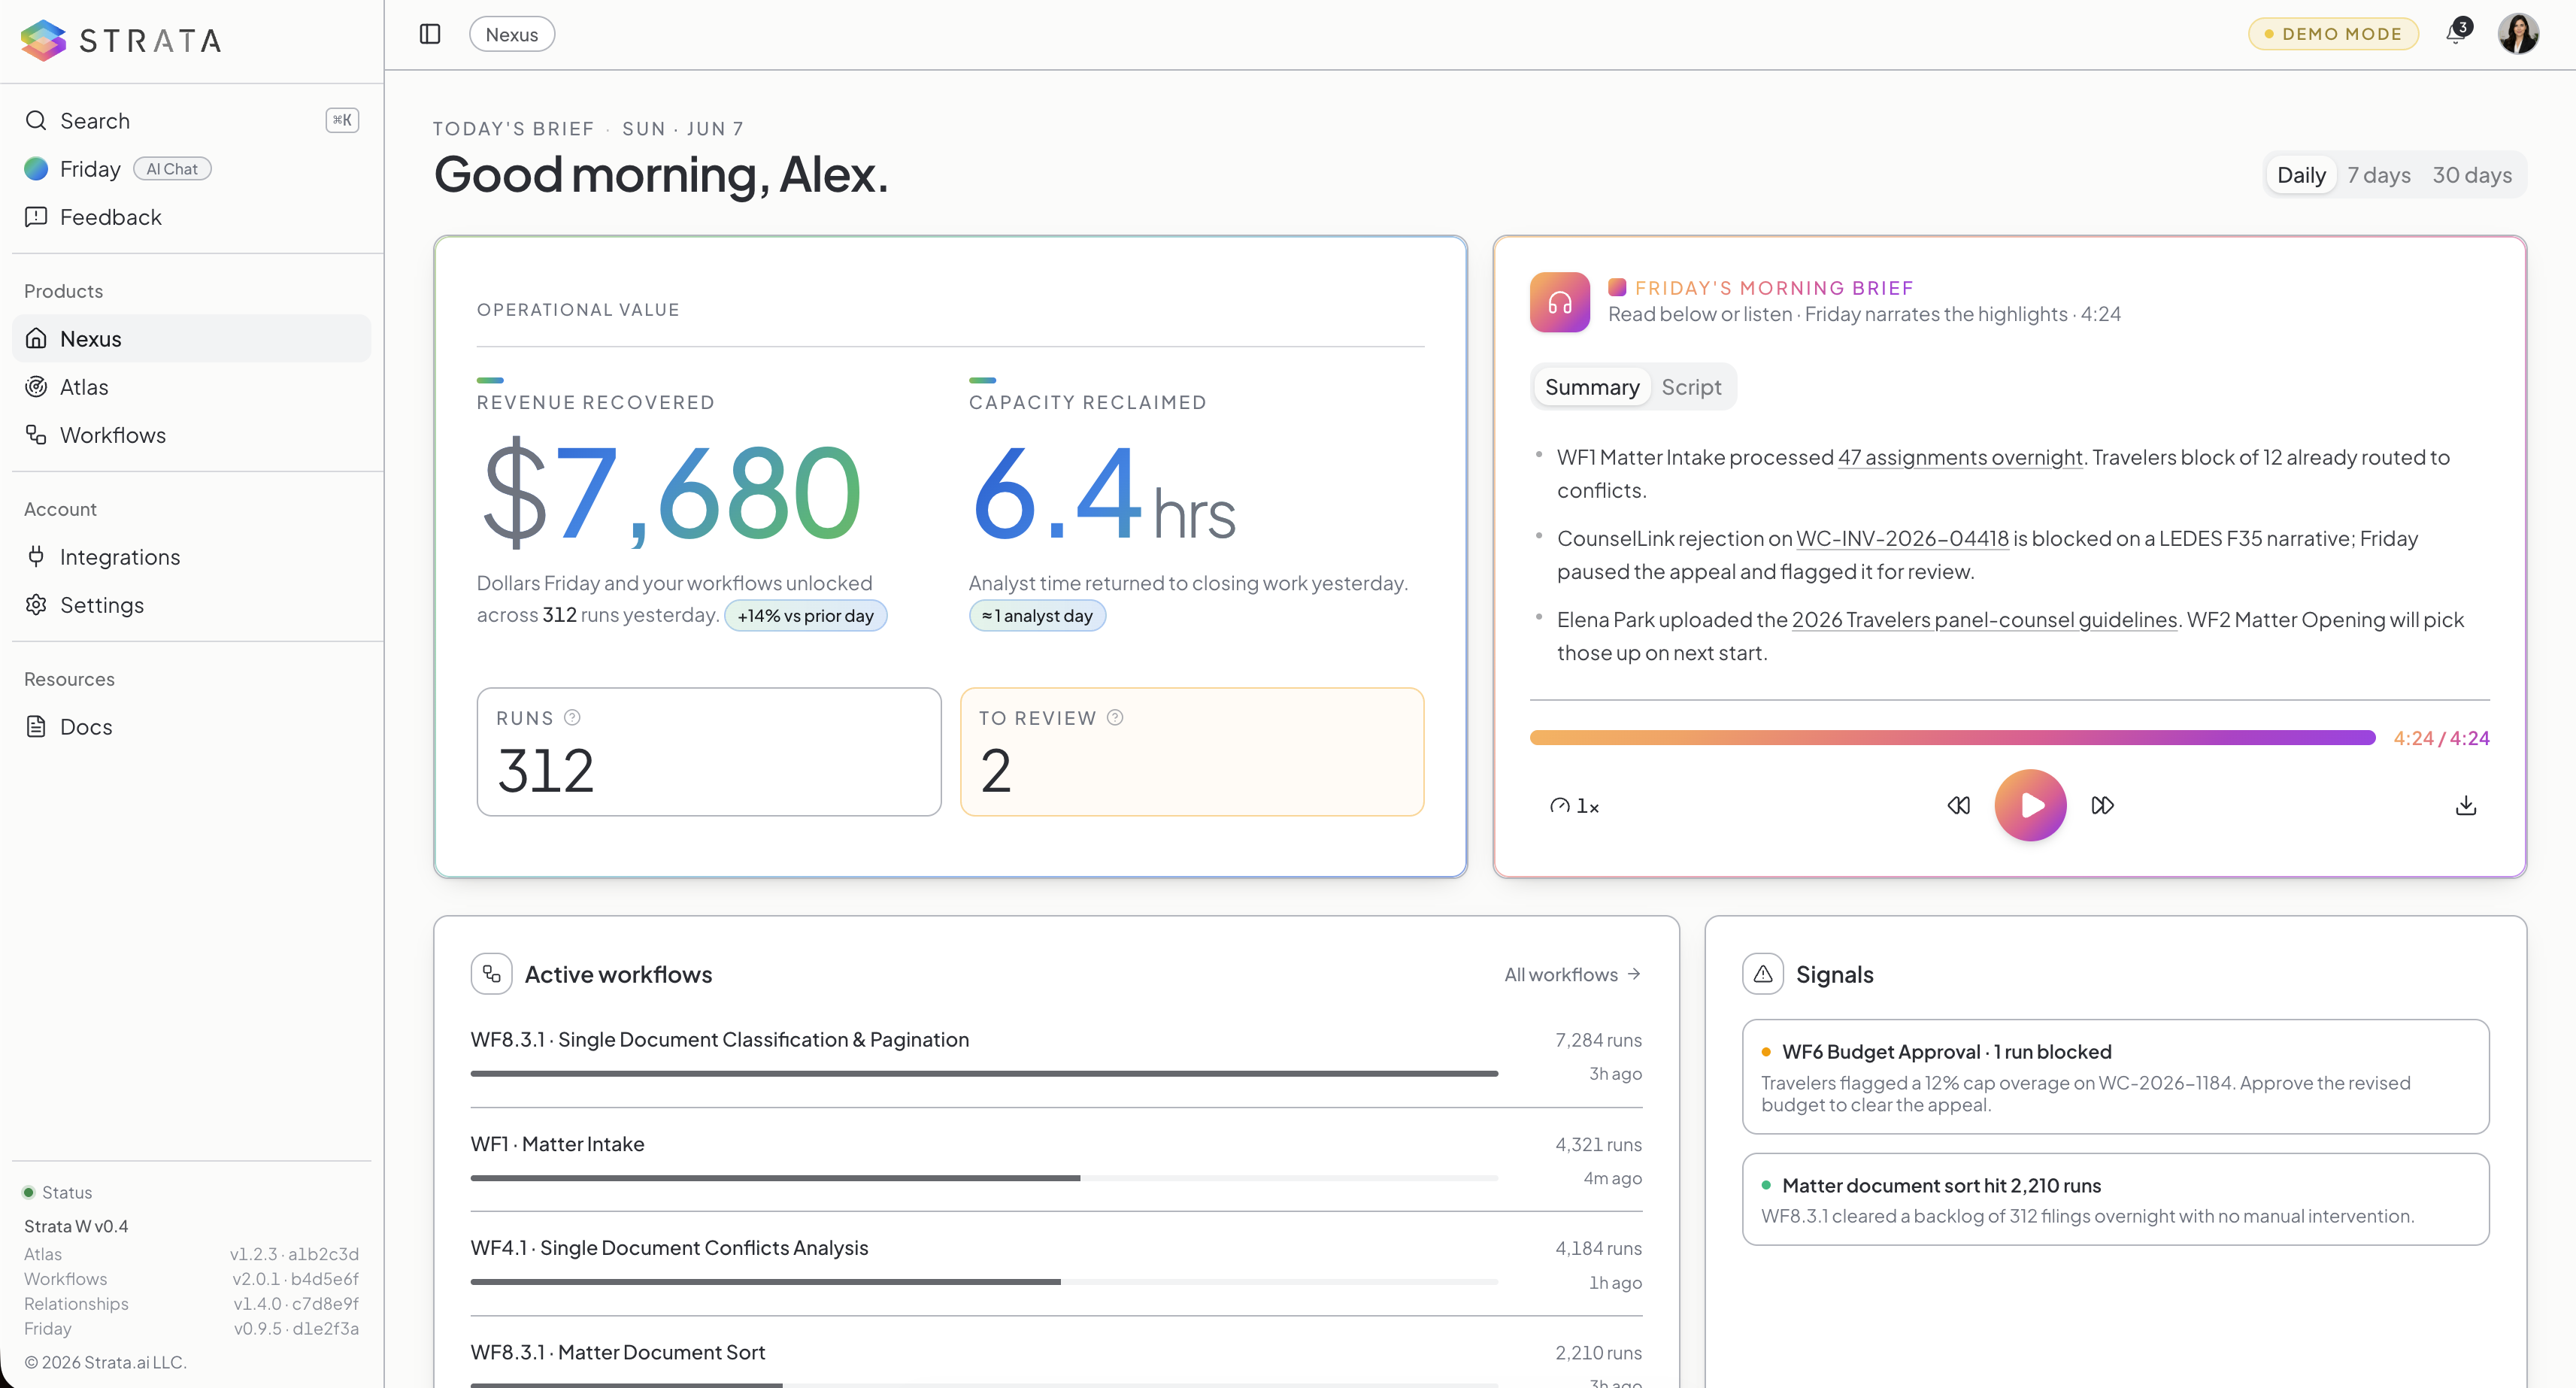Open WF4.1 Single Document Conflicts Analysis row
The height and width of the screenshot is (1388, 2576).
click(1056, 1264)
